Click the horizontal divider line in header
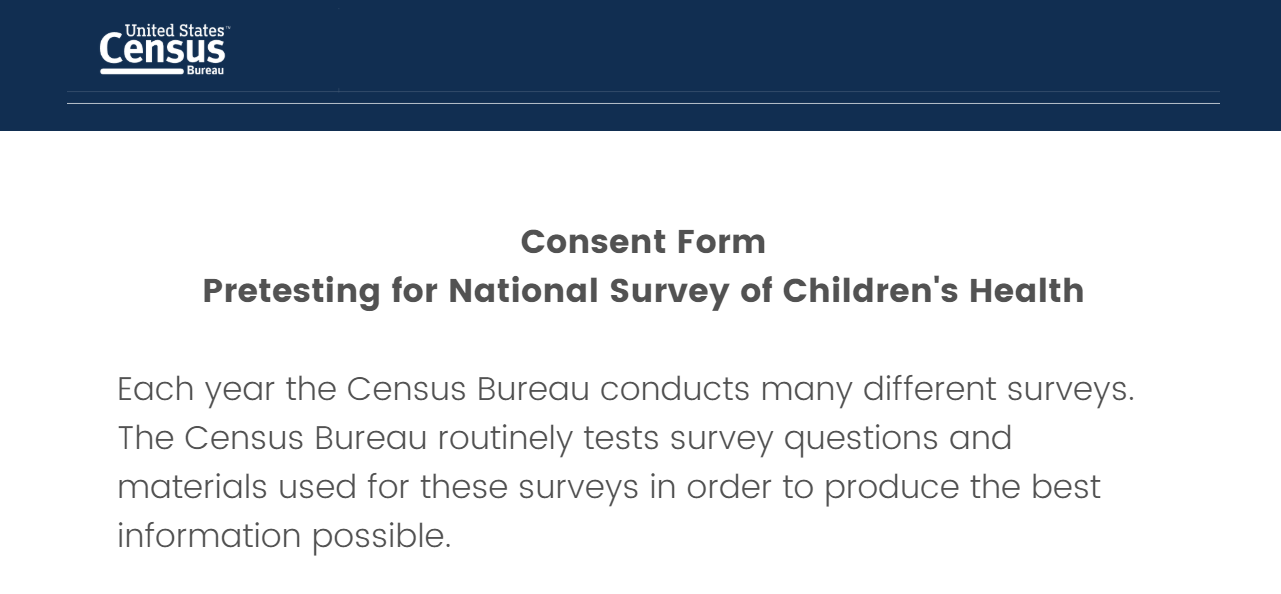 click(643, 103)
